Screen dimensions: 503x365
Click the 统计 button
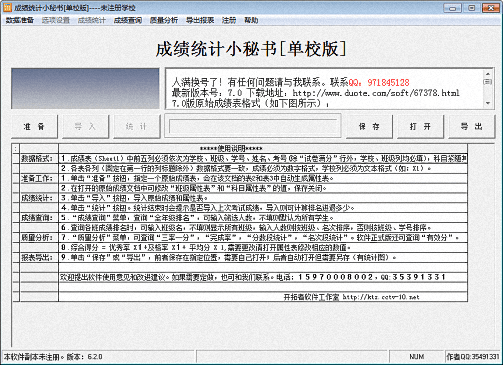137,127
